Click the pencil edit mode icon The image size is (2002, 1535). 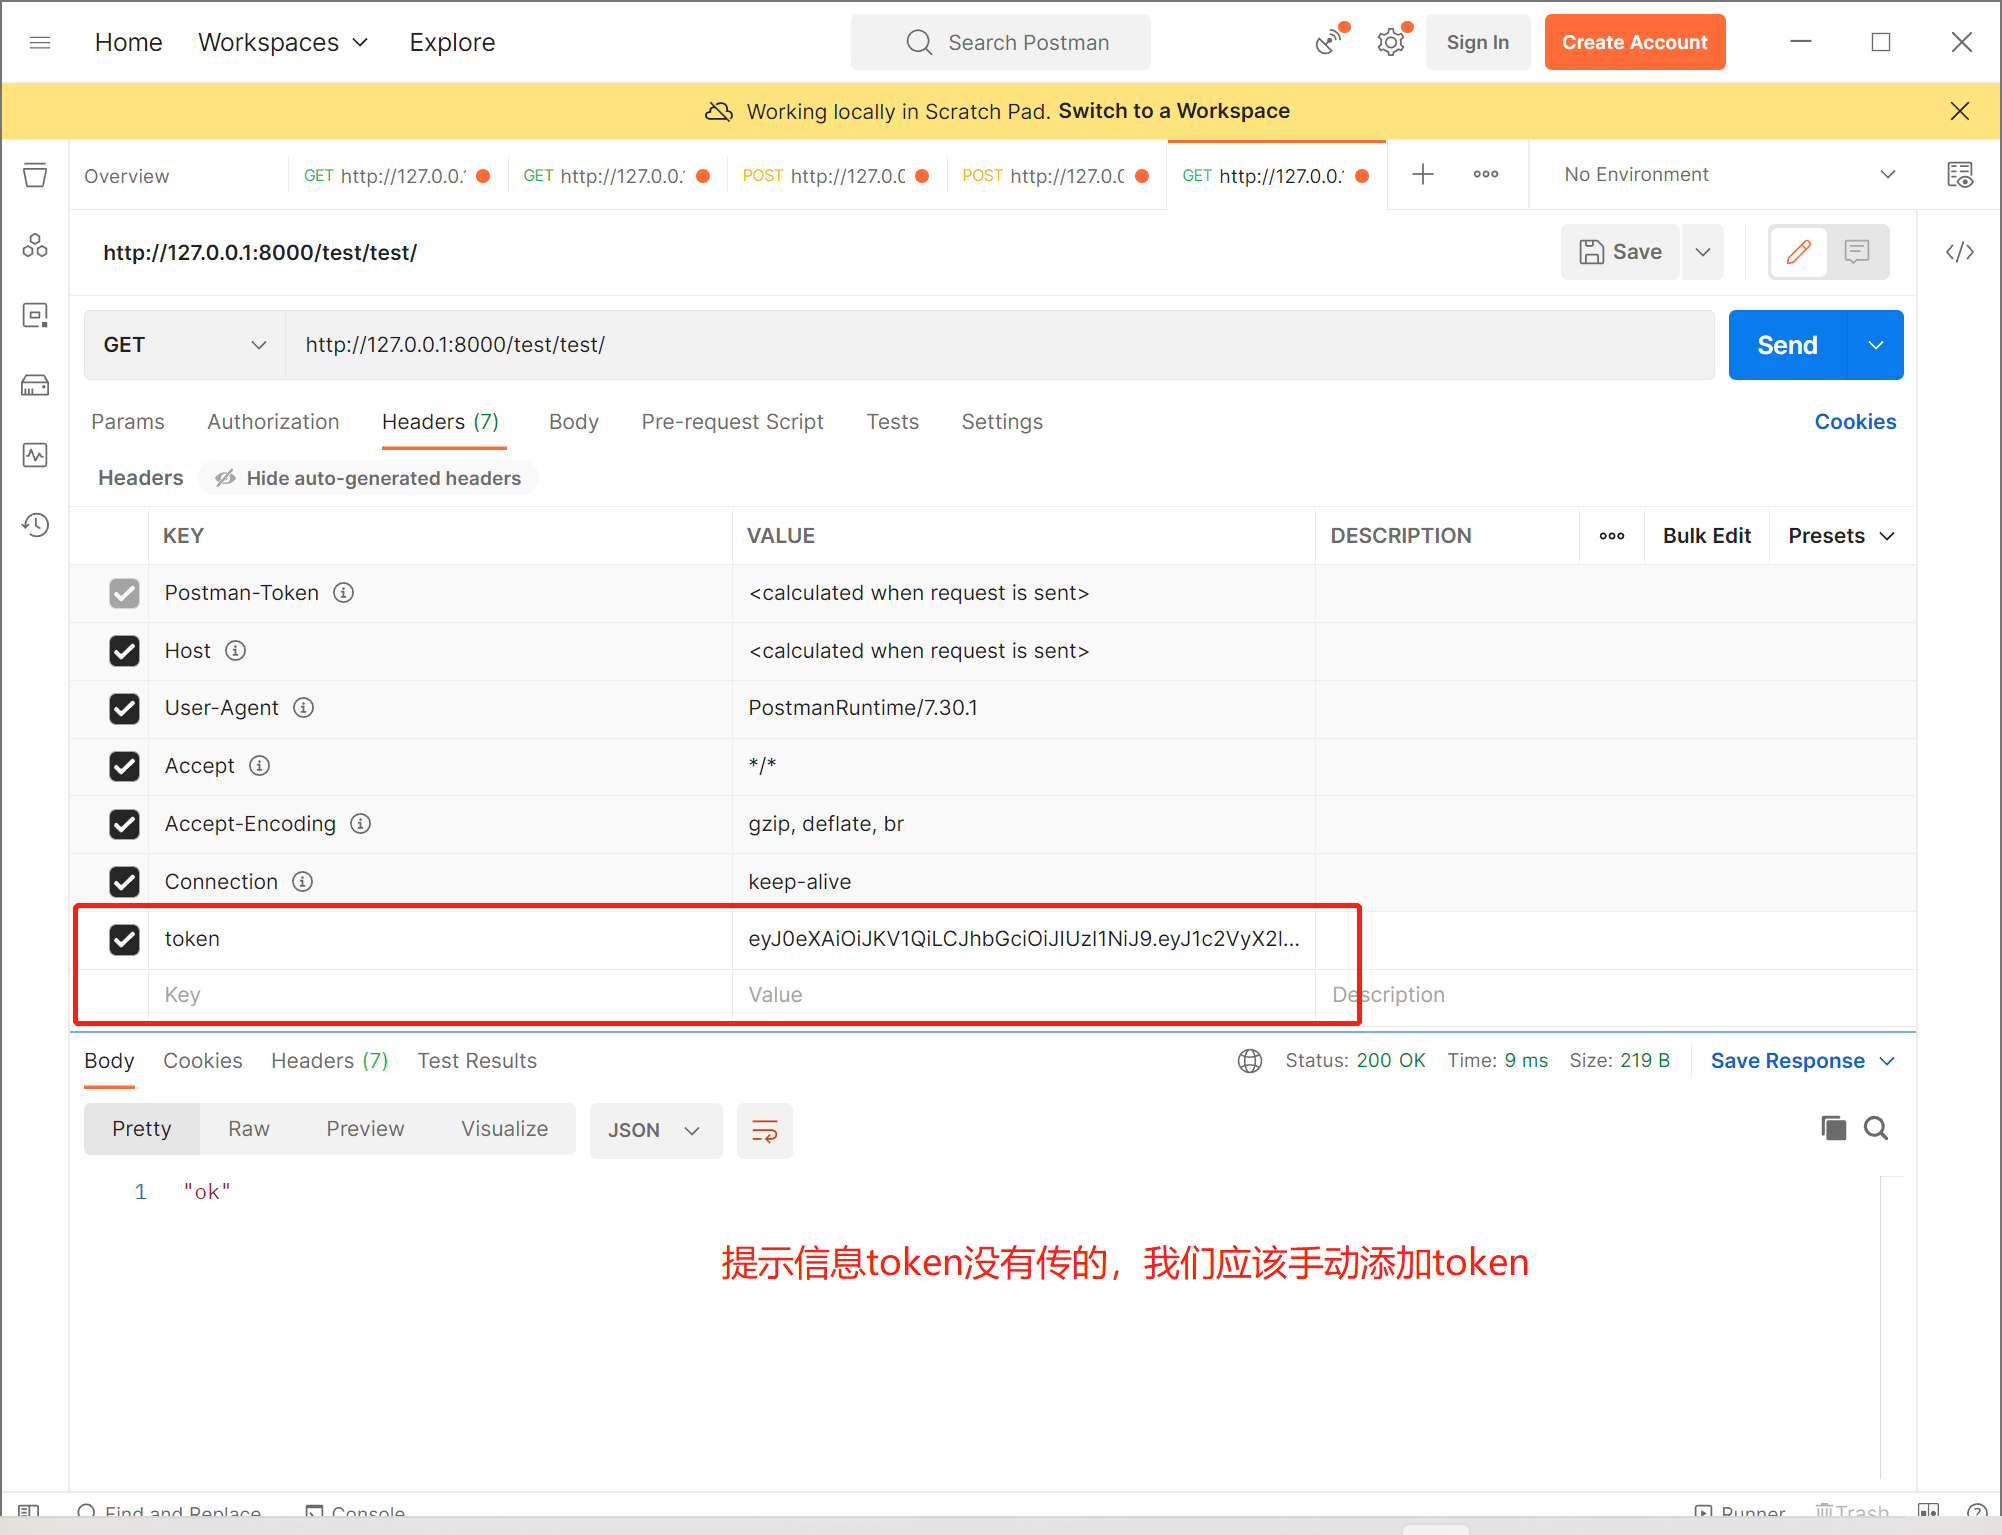point(1799,252)
